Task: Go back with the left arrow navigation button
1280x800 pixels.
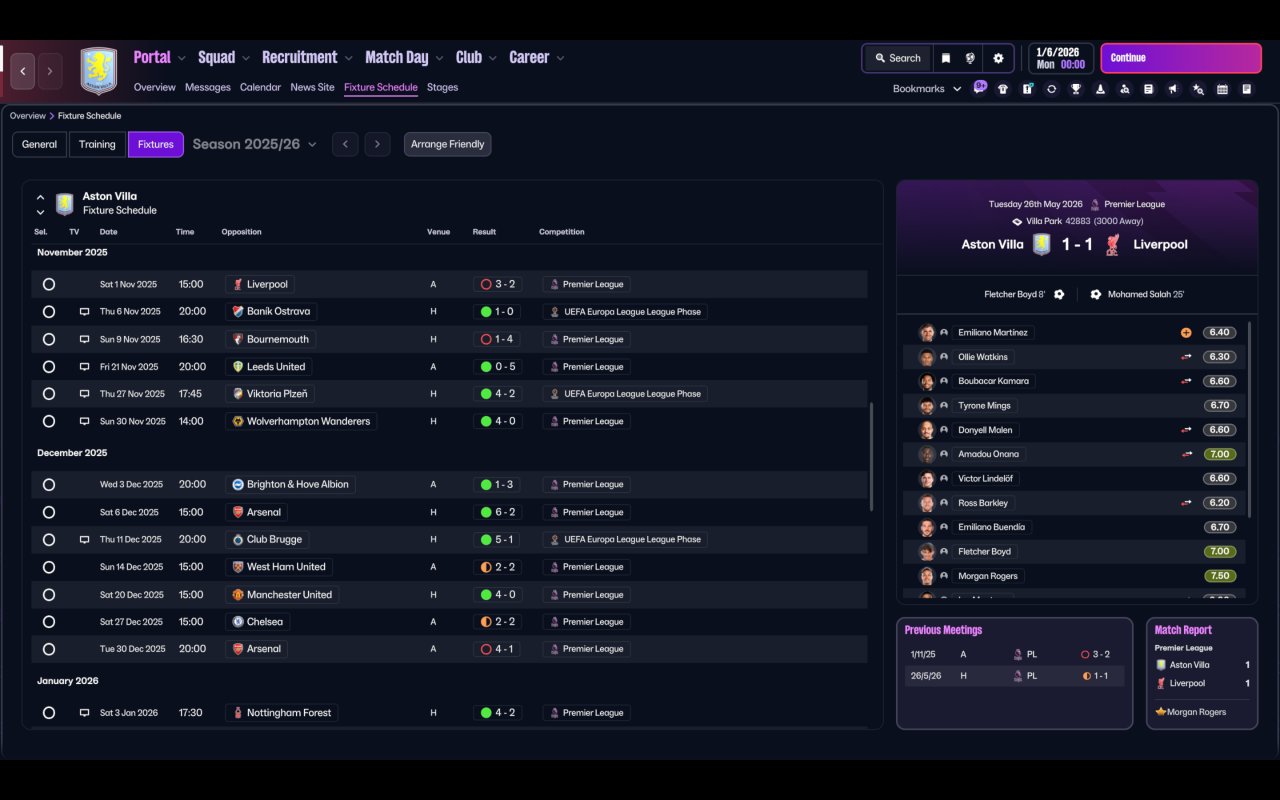Action: coord(23,71)
